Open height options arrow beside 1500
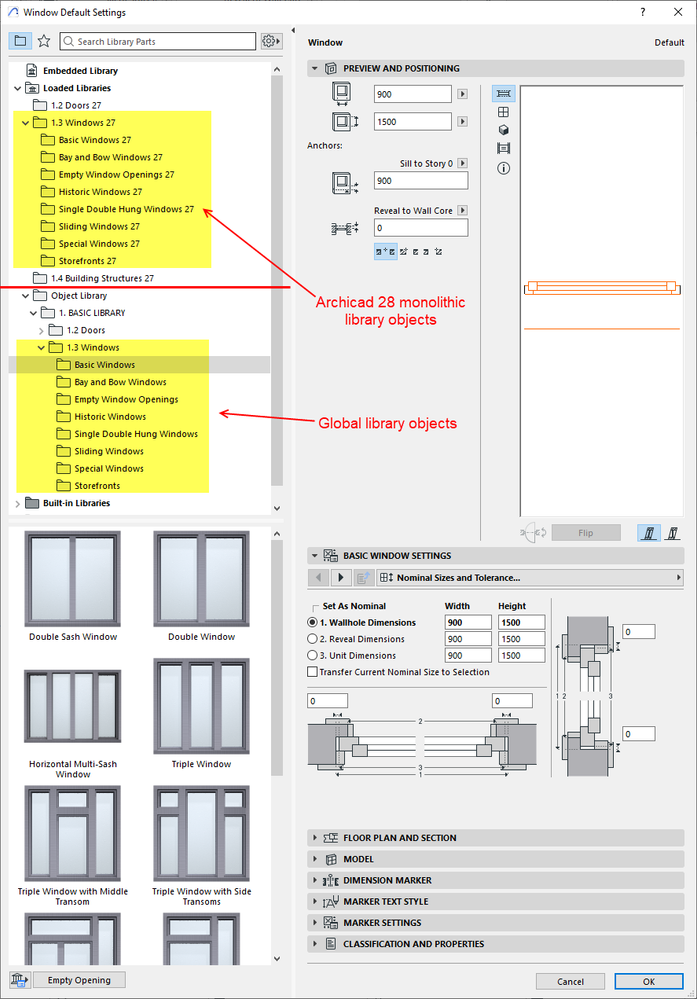697x999 pixels. [463, 121]
